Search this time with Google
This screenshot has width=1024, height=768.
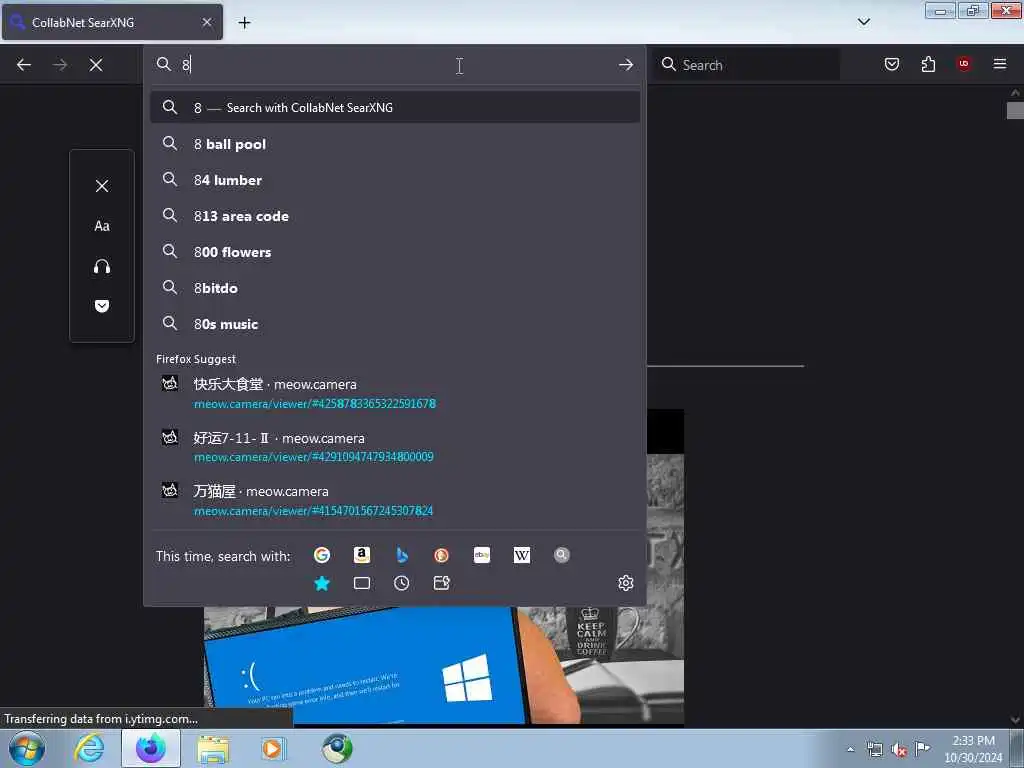point(321,555)
